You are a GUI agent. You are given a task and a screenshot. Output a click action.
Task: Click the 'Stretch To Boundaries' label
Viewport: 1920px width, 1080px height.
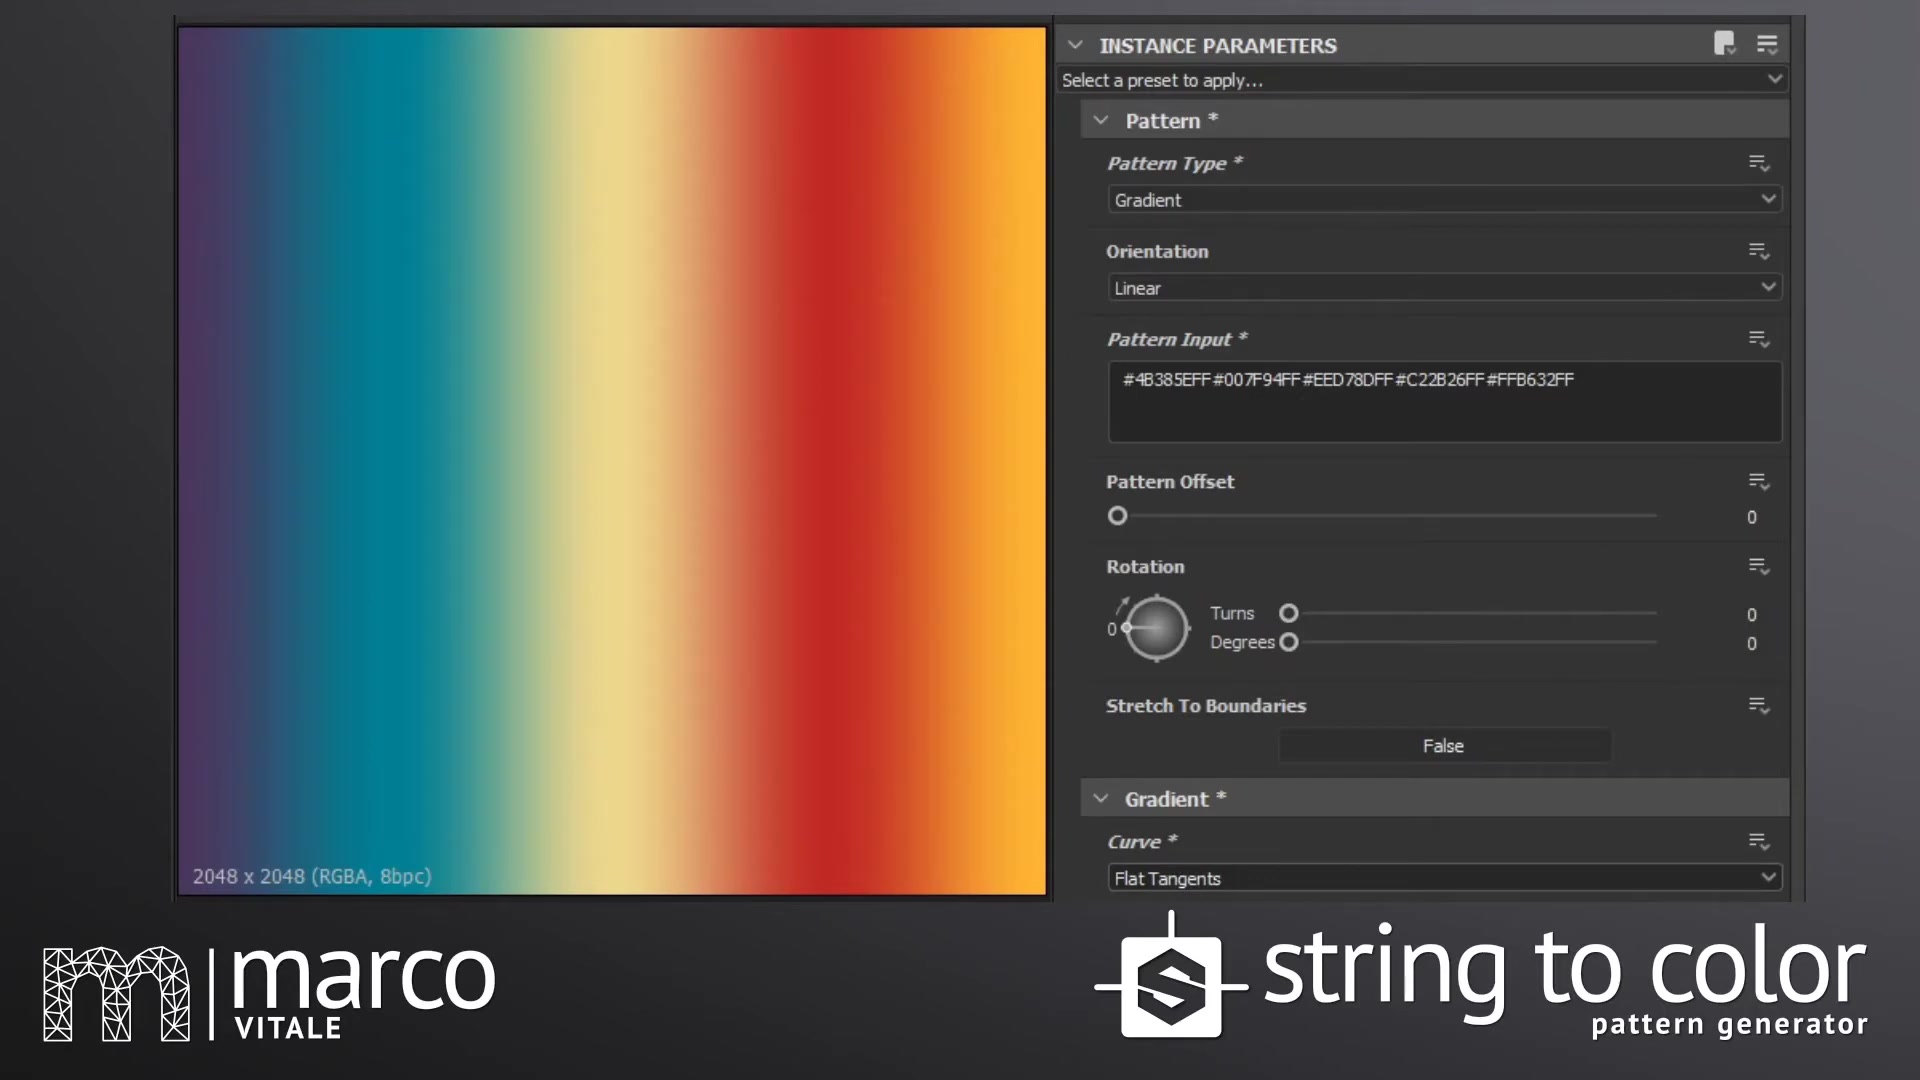1206,706
